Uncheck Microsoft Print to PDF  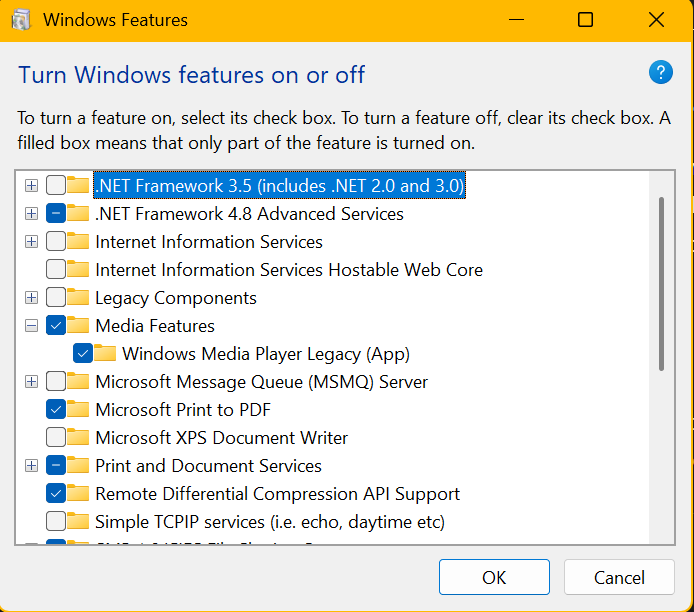56,409
